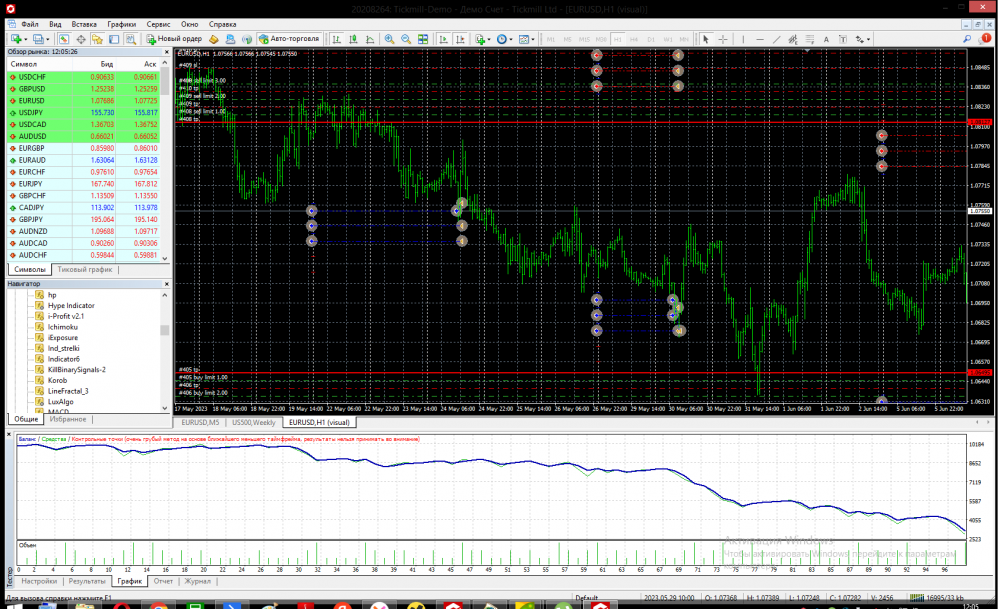Screen dimensions: 1000x609
Task: Zoom in on the chart
Action: click(x=389, y=39)
